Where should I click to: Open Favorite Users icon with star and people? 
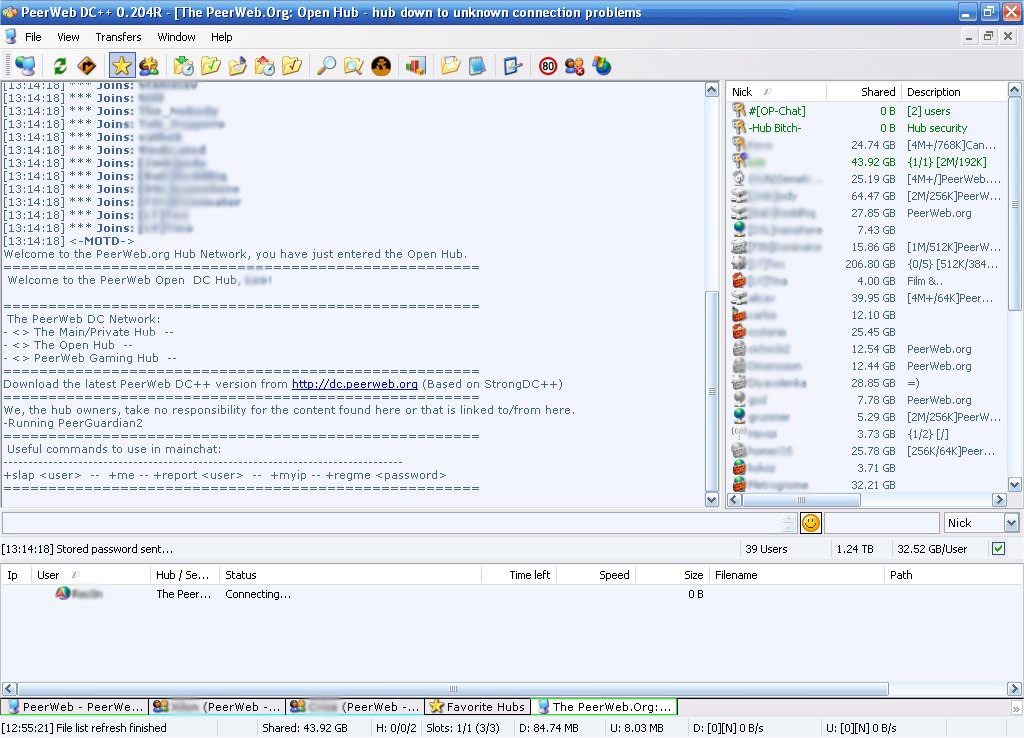pos(149,66)
